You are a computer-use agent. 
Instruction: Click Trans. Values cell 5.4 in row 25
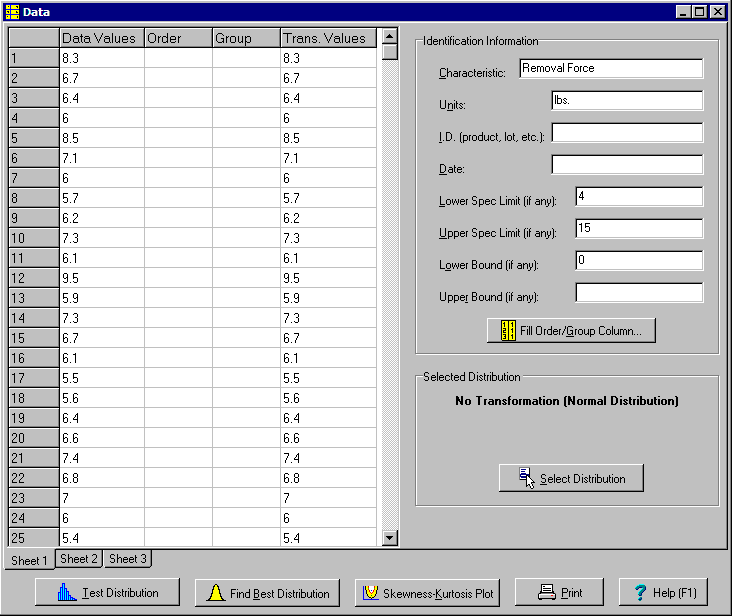(329, 538)
